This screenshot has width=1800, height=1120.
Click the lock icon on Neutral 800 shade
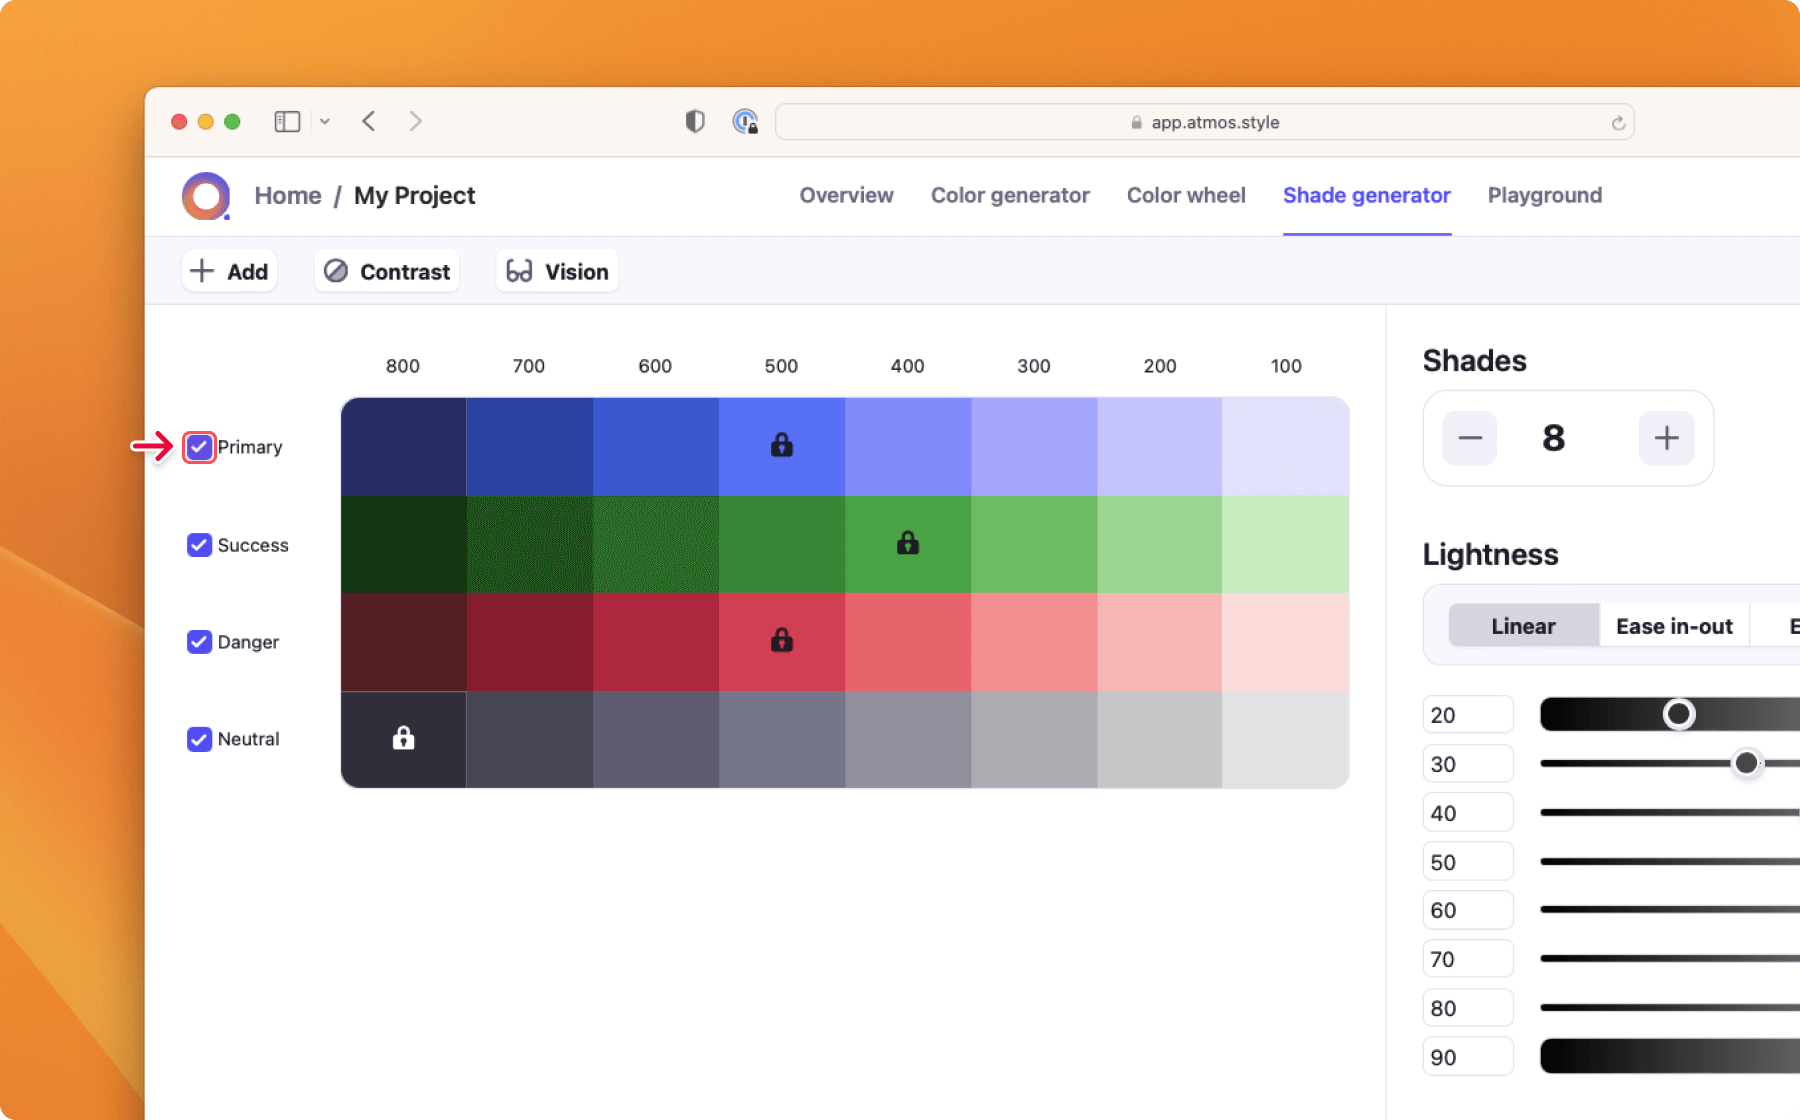[x=403, y=738]
